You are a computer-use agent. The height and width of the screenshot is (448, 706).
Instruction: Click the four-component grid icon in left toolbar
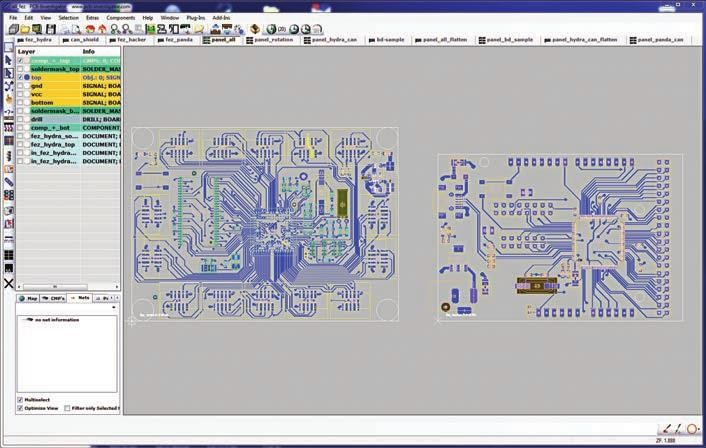point(9,195)
